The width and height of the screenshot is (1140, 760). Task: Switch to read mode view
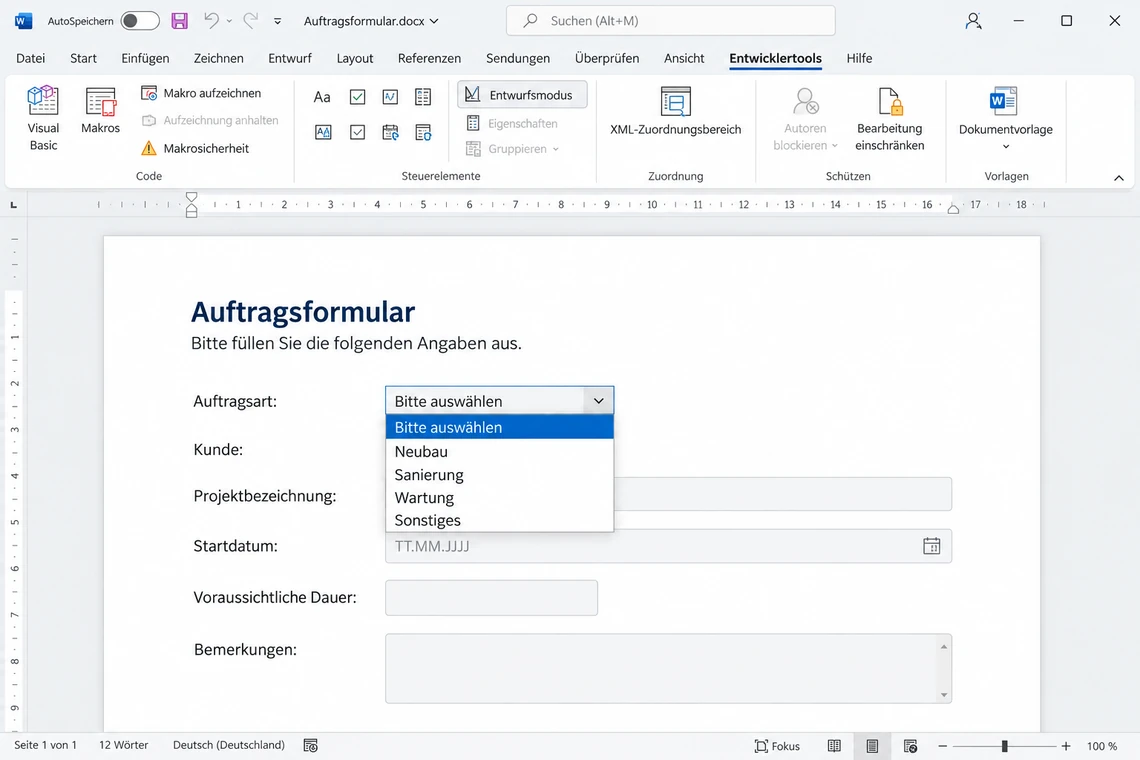click(834, 745)
